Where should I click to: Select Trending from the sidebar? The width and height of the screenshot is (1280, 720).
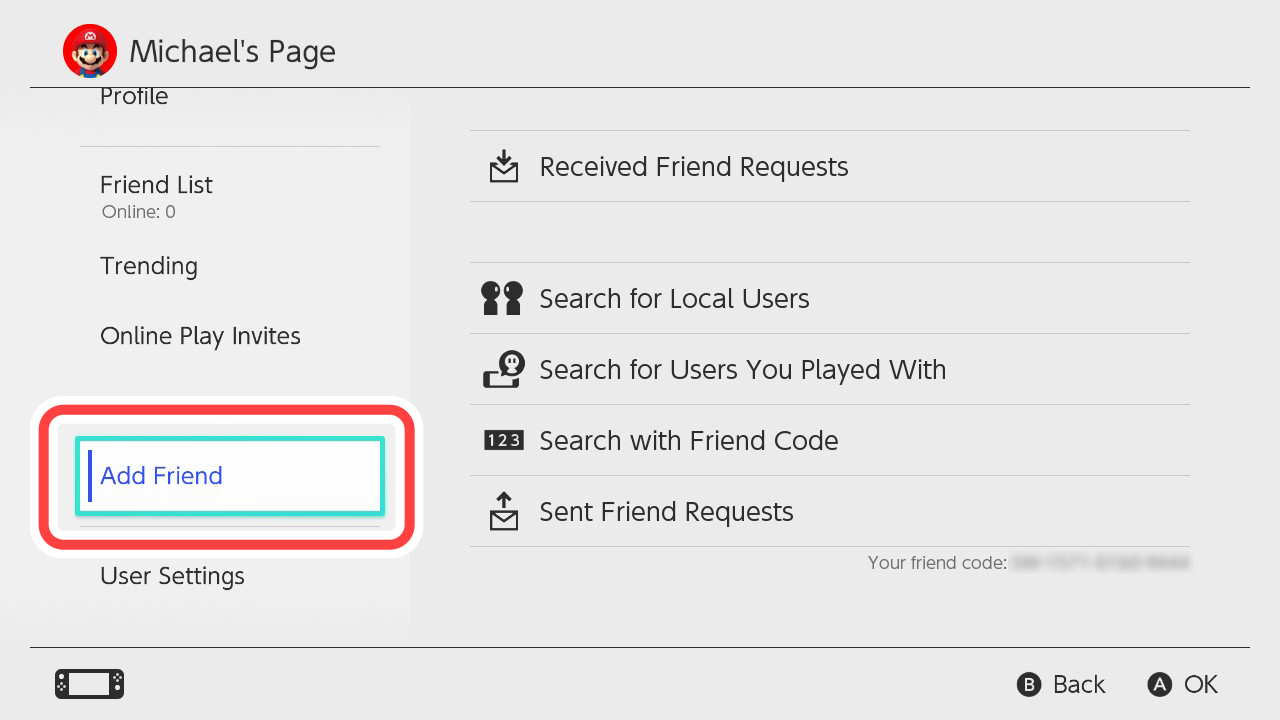pos(148,266)
